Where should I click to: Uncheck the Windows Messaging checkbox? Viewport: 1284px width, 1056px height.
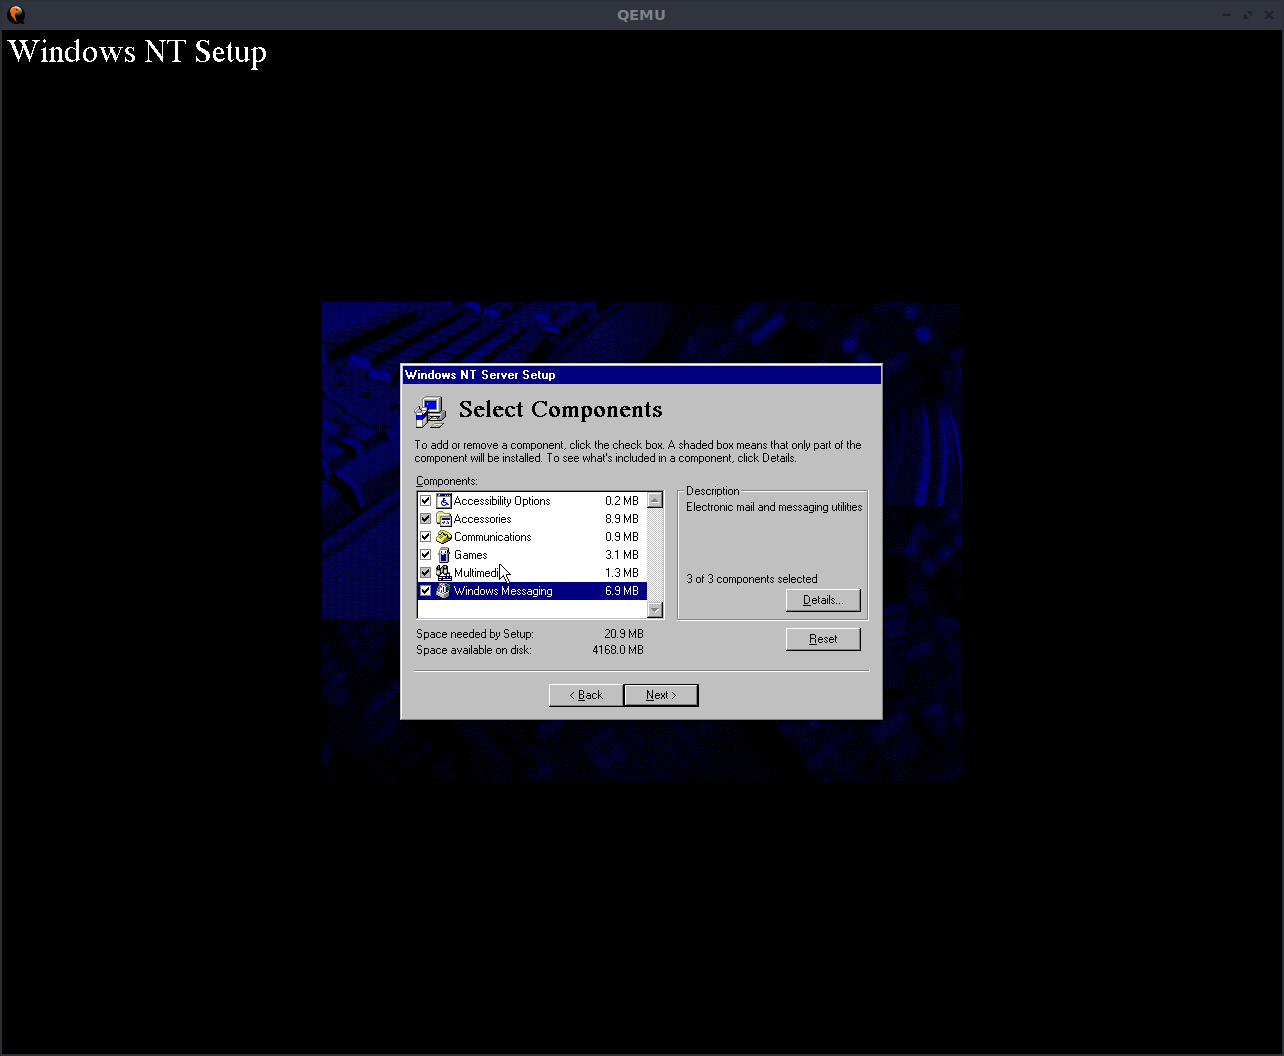pos(426,591)
